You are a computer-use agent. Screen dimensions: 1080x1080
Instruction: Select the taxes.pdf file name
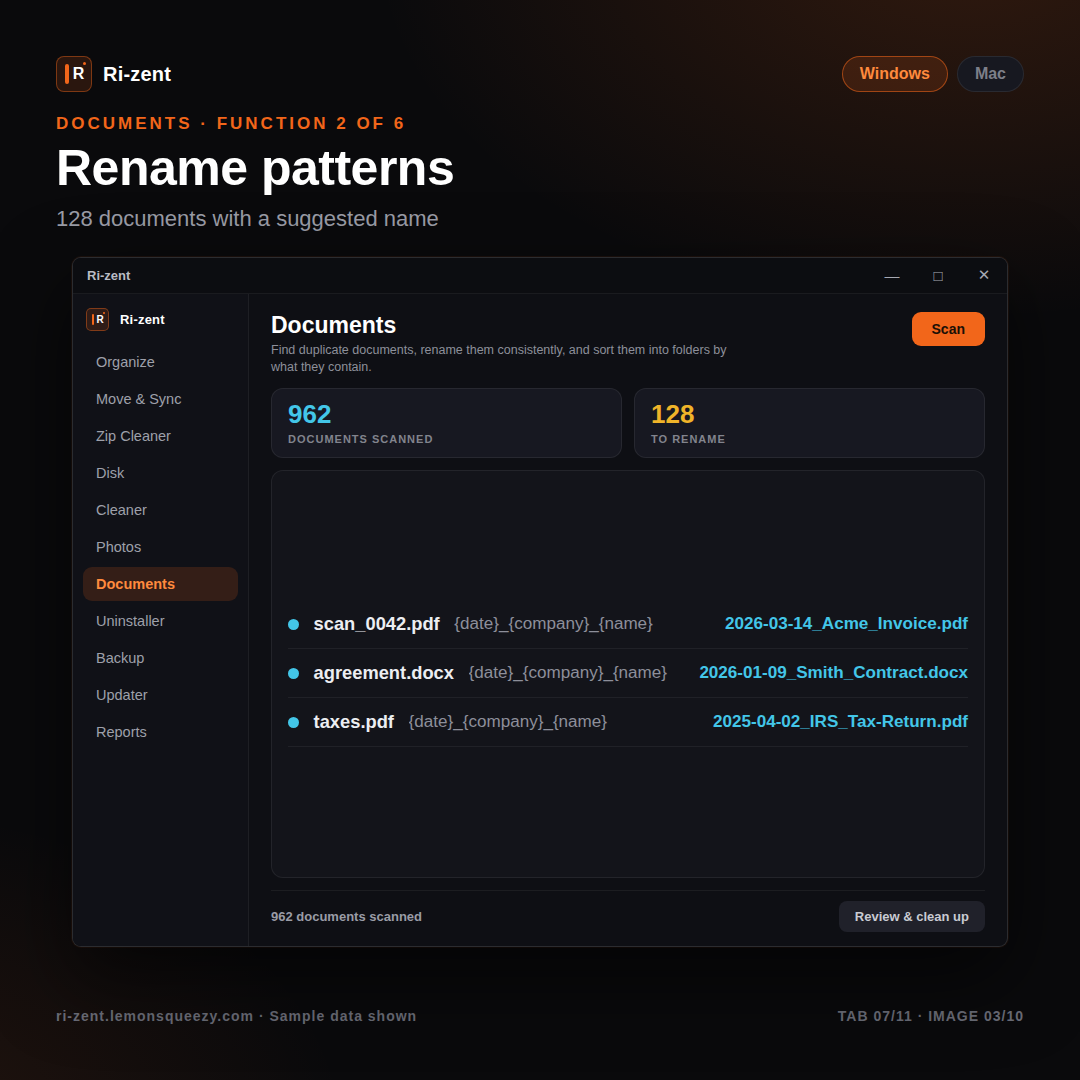pyautogui.click(x=353, y=722)
